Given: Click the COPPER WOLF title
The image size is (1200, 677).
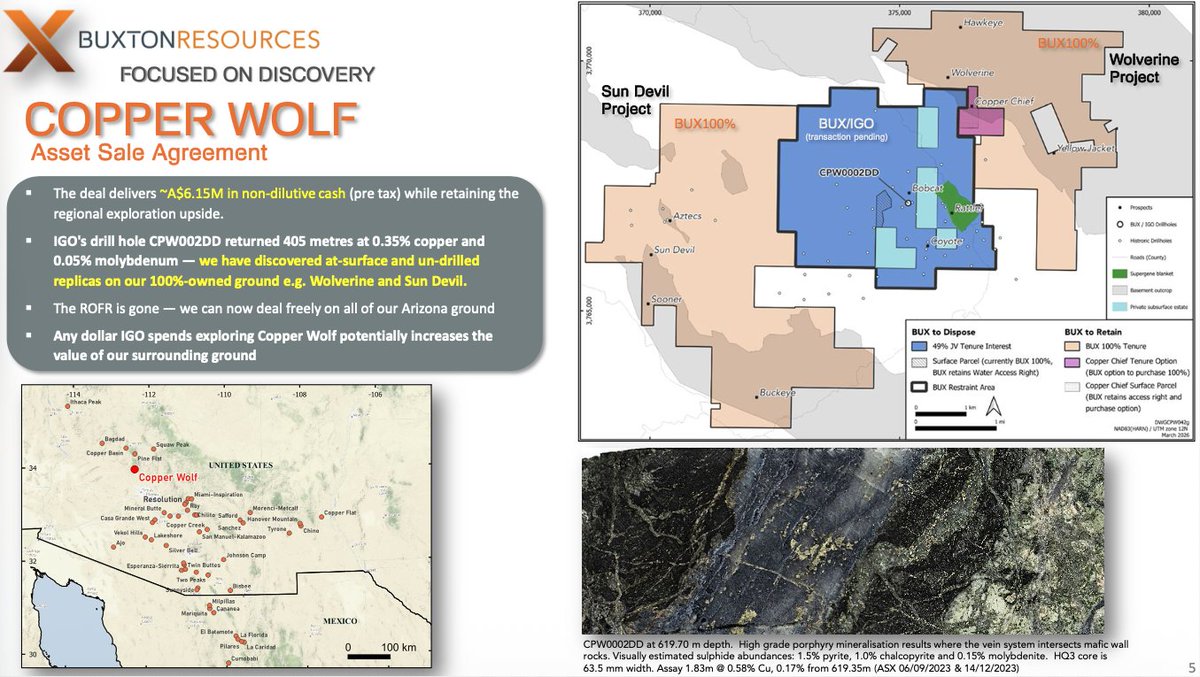Looking at the screenshot, I should [190, 119].
